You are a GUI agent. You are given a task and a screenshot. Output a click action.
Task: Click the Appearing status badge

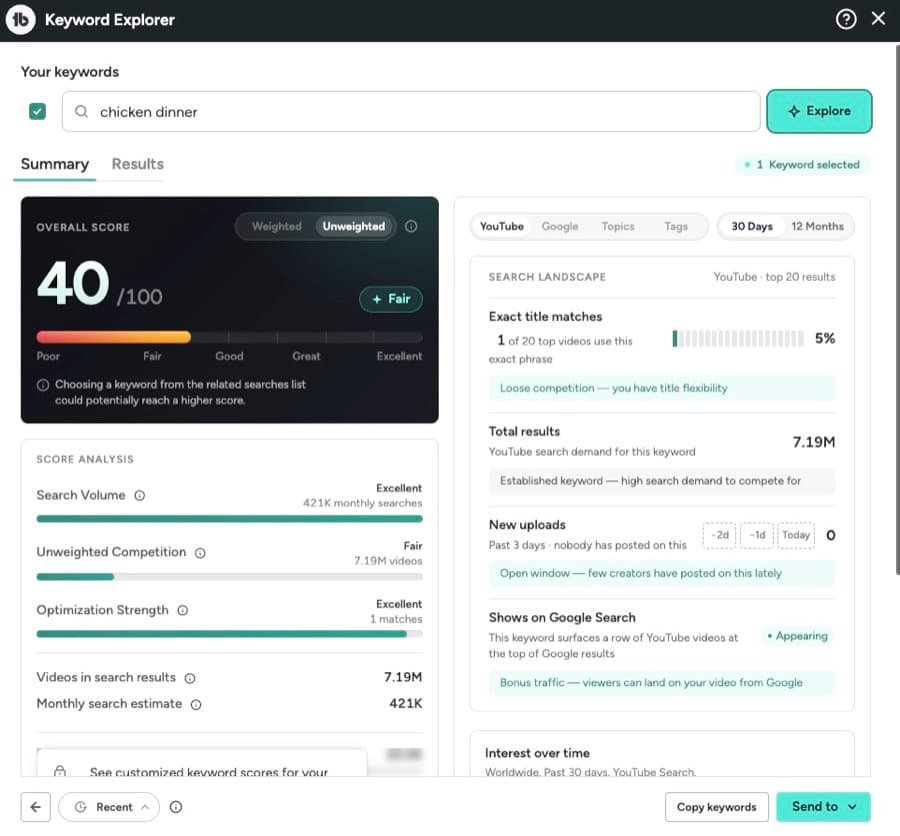[x=798, y=636]
